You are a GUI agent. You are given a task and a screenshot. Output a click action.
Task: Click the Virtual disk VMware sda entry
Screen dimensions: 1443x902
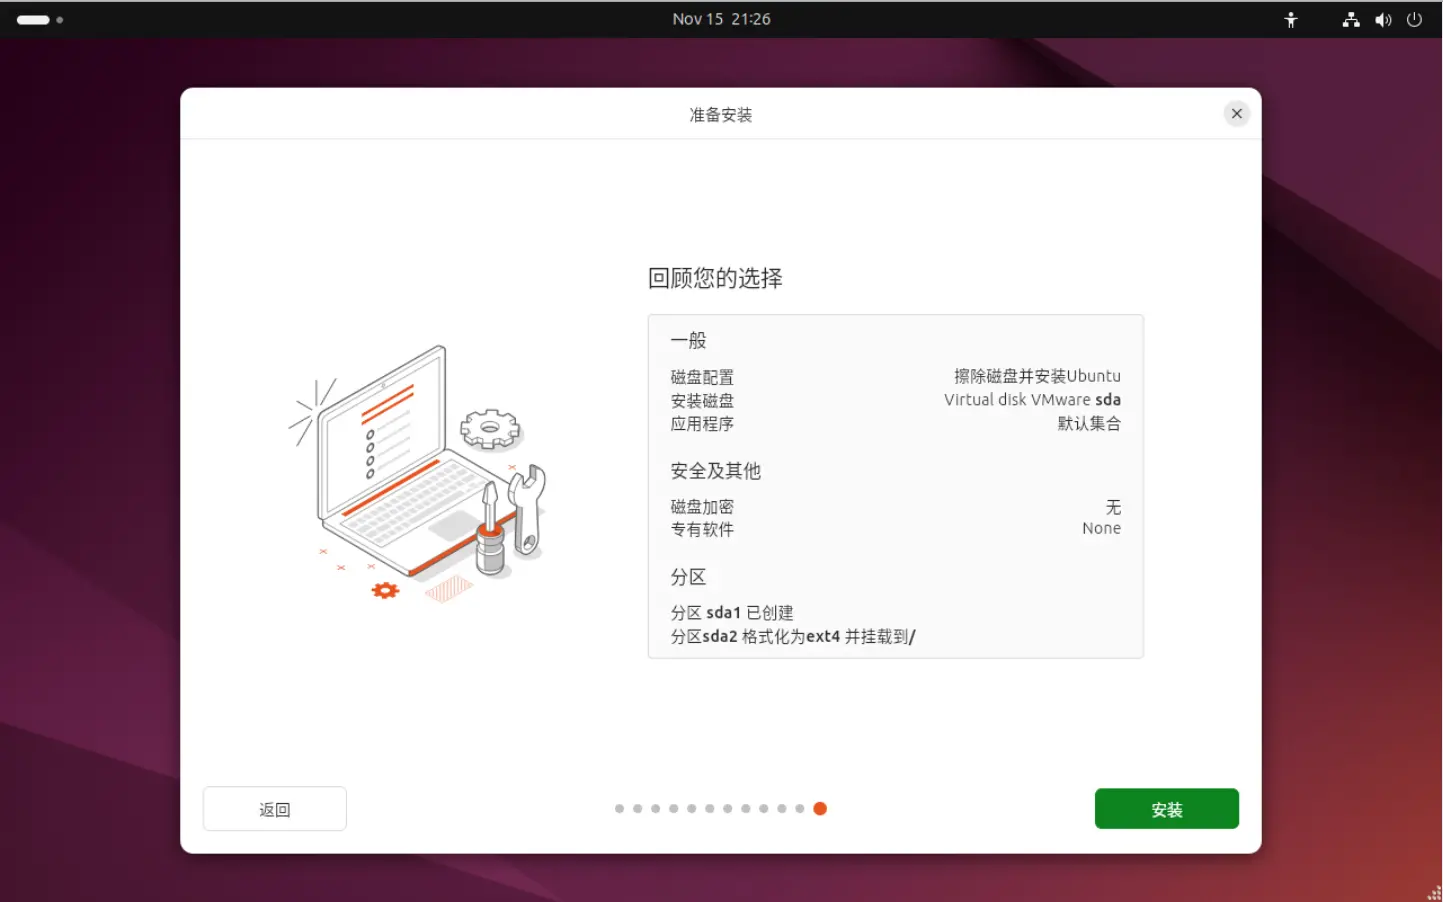coord(1031,400)
